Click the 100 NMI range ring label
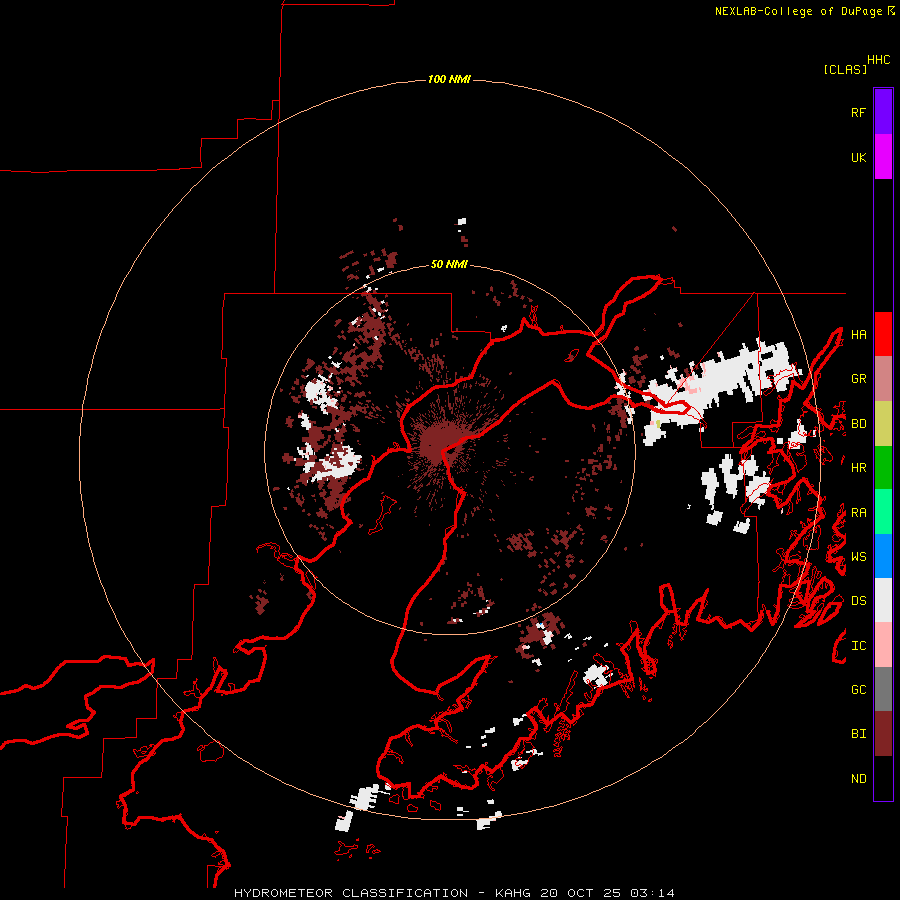900x900 pixels. (x=449, y=79)
